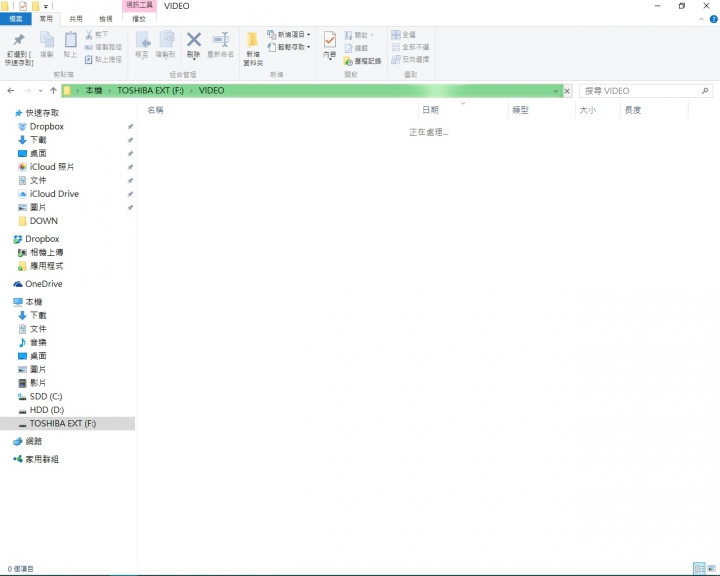The height and width of the screenshot is (576, 720).
Task: Click TOSHIBA EXT (F:) in address path
Action: point(150,90)
